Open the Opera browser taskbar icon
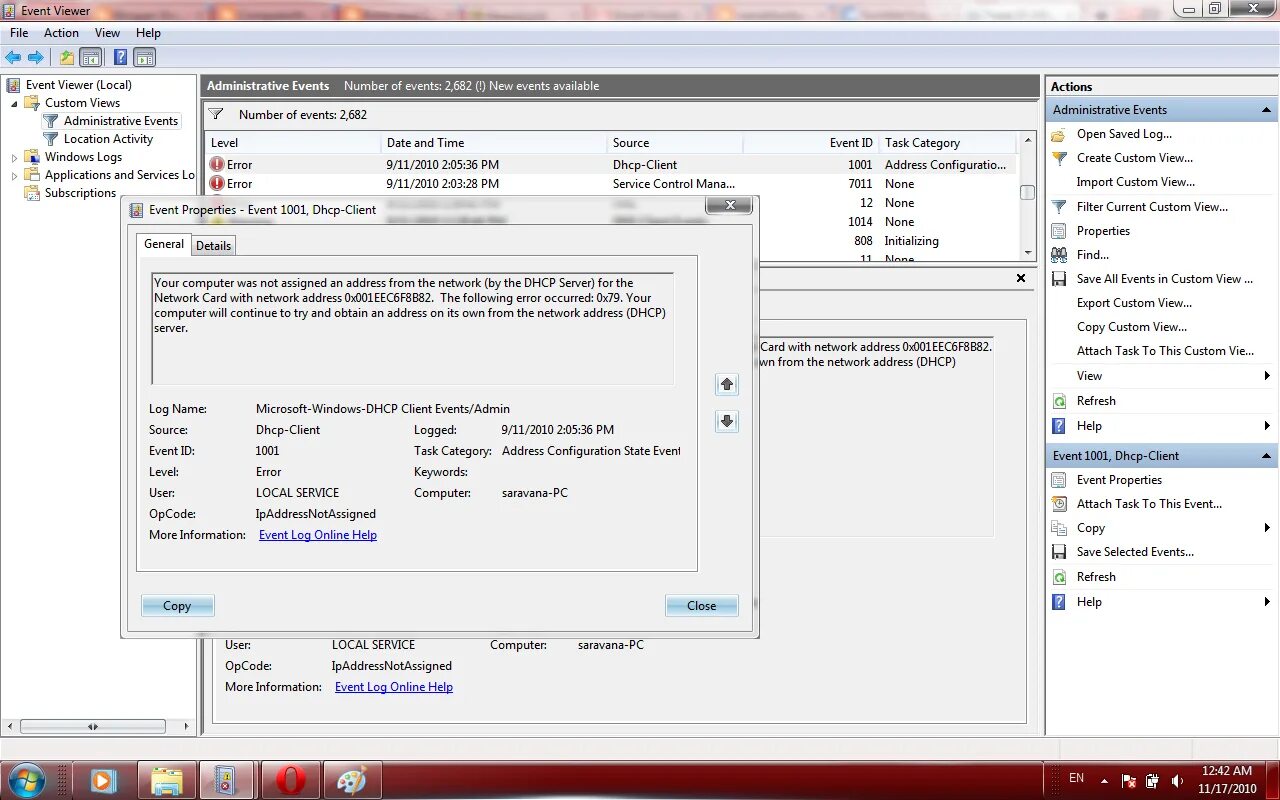 [x=290, y=780]
